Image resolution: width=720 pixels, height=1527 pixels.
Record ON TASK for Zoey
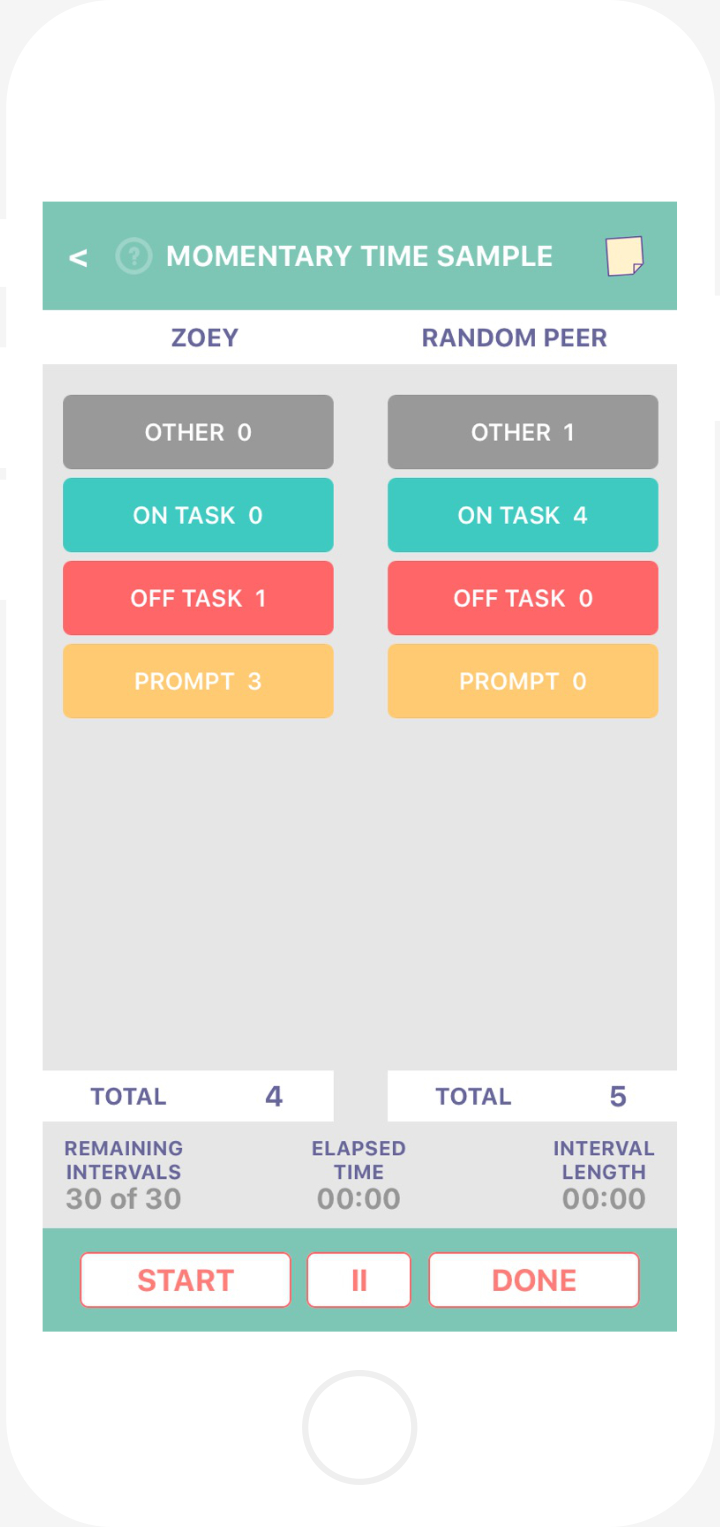(x=198, y=515)
